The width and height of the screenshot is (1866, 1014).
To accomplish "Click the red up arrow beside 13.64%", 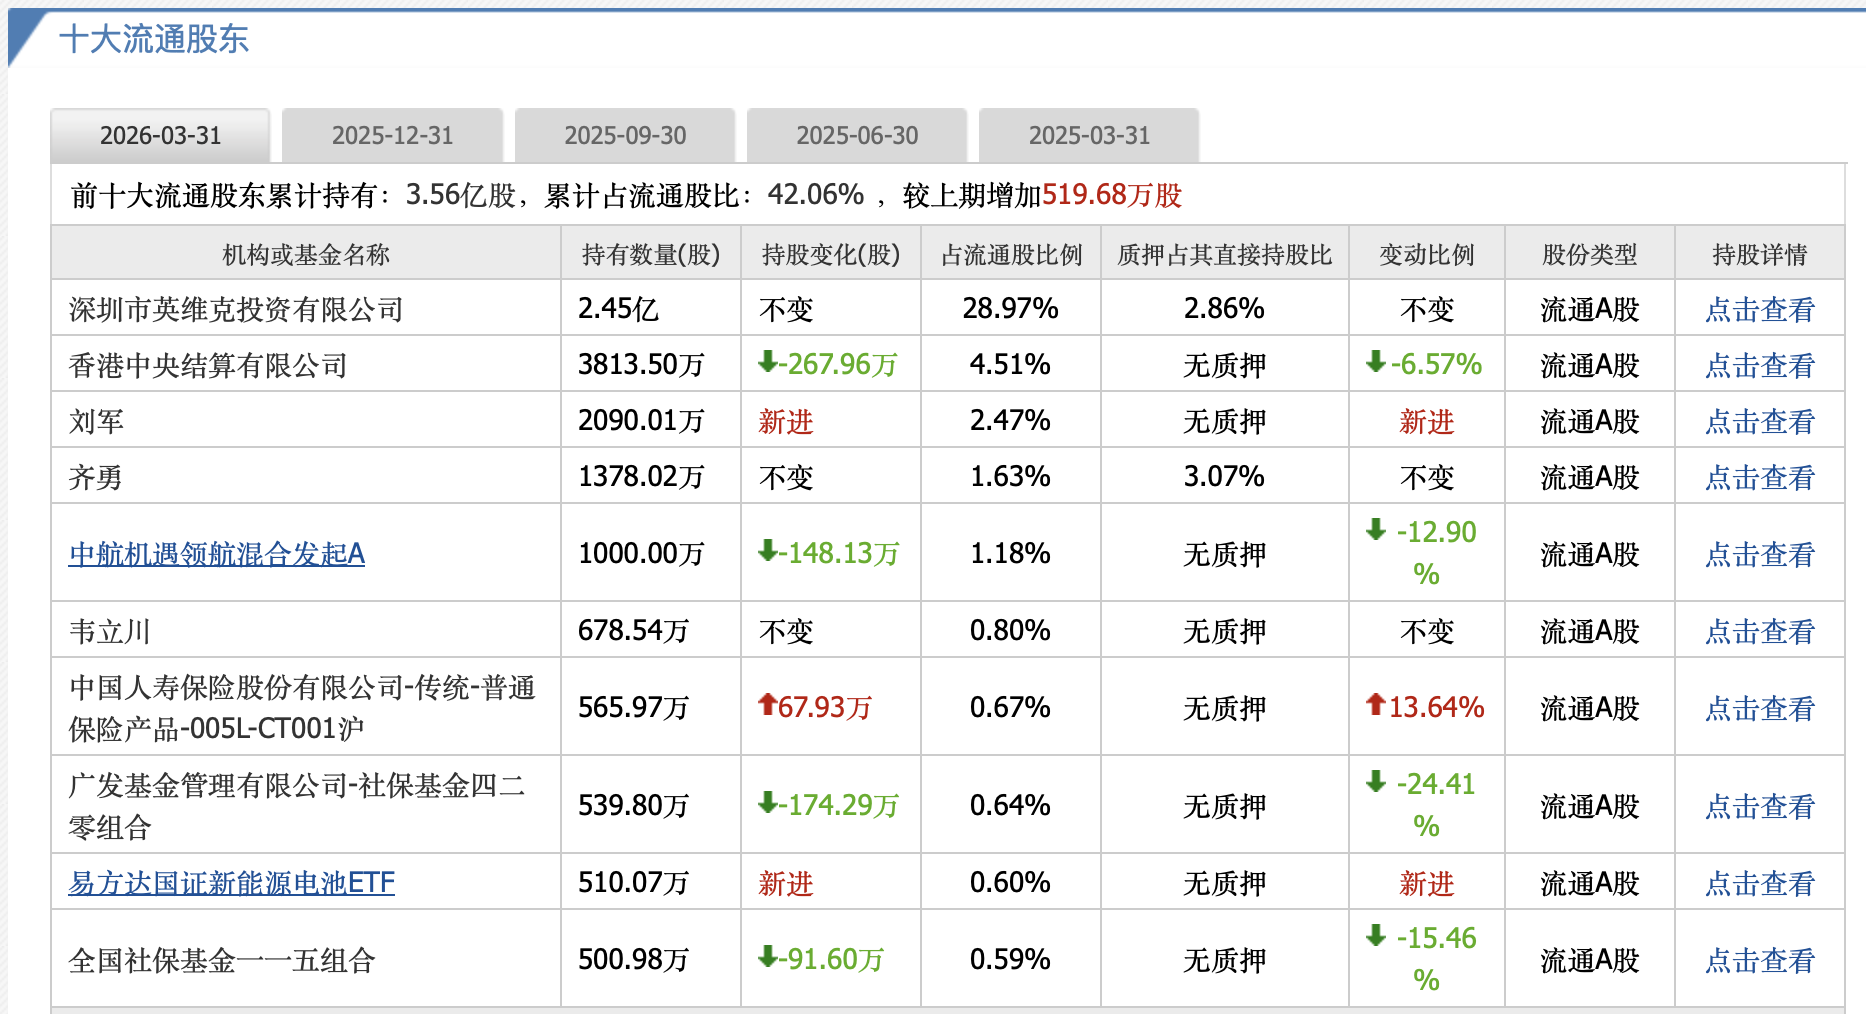I will pyautogui.click(x=1376, y=705).
